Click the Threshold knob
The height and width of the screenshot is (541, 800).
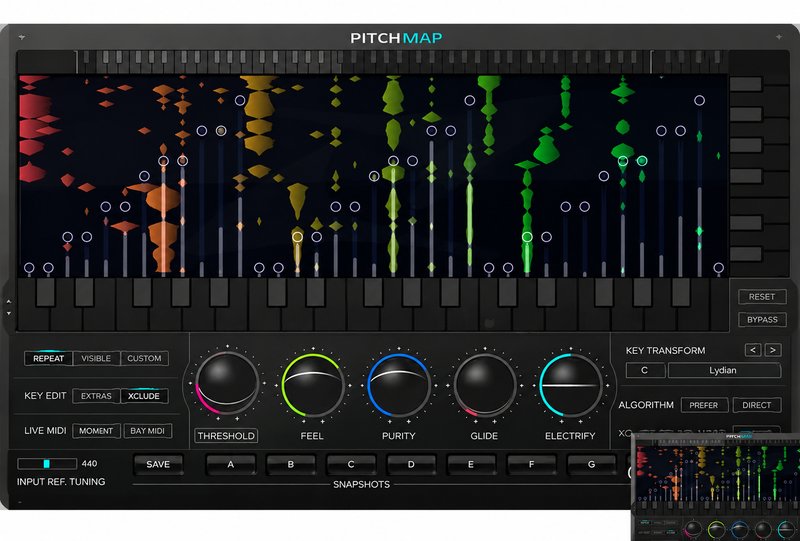227,384
